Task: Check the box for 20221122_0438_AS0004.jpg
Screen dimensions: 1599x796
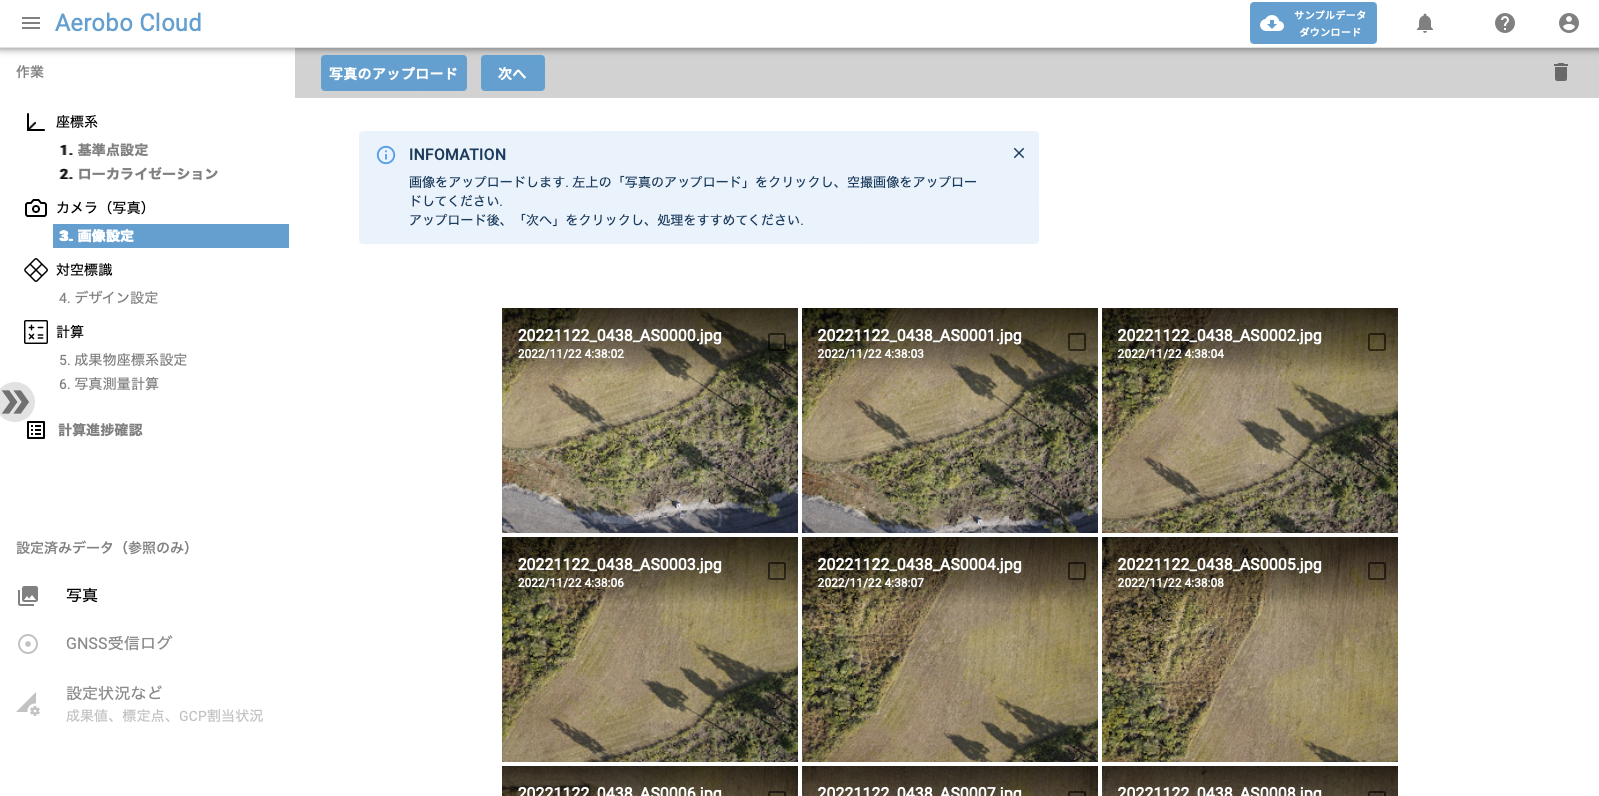Action: 1077,571
